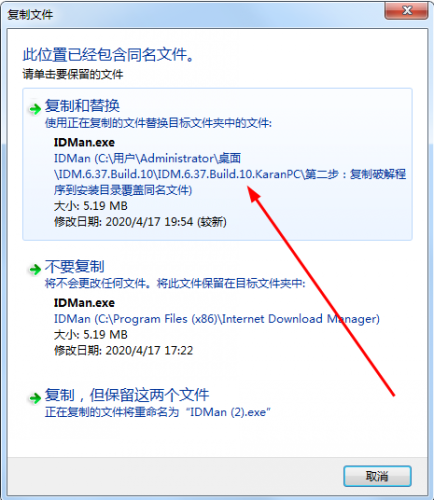This screenshot has height=500, width=434.
Task: Click the green arrow beside 不要复制
Action: coord(35,269)
